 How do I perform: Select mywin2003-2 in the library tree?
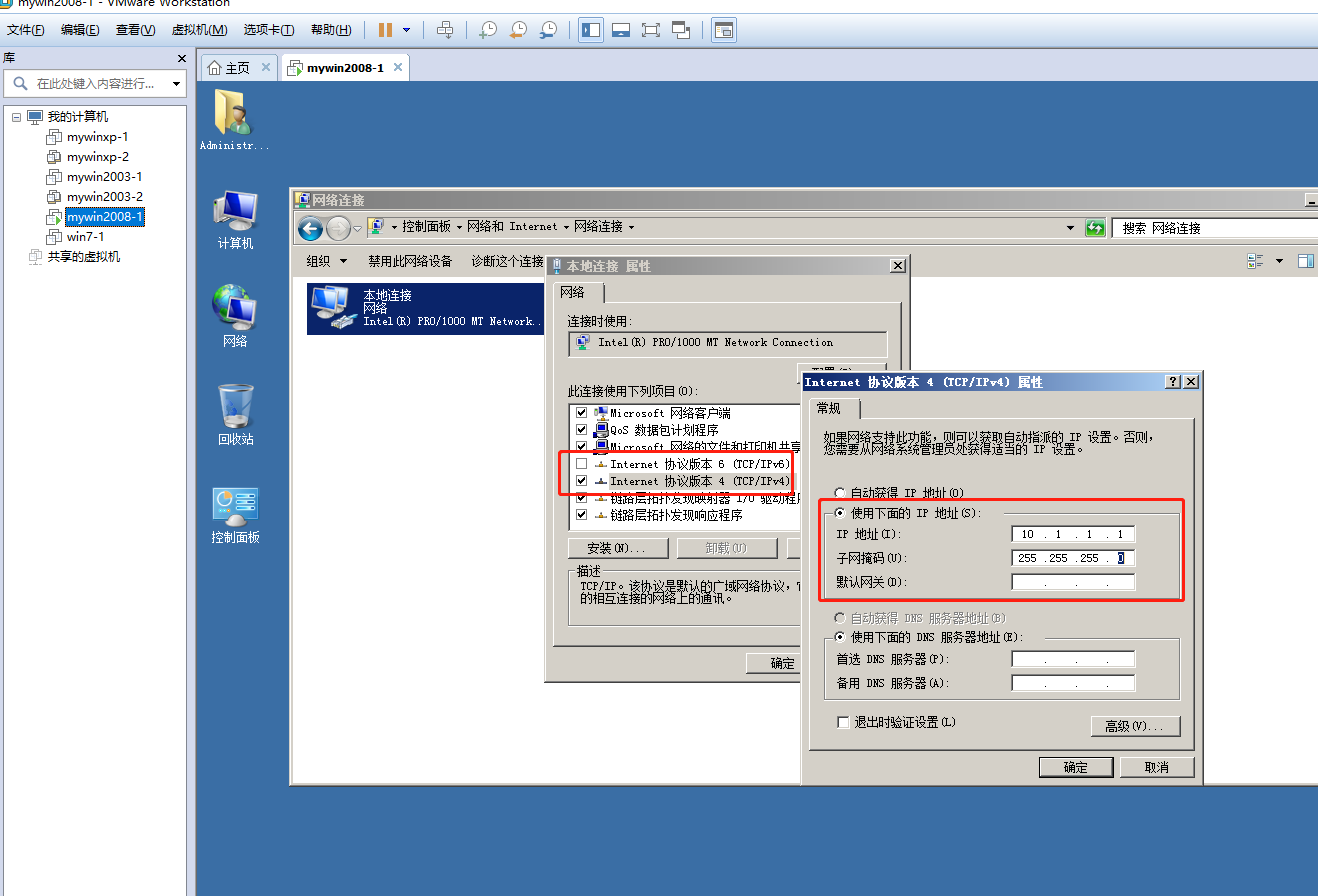pyautogui.click(x=104, y=197)
